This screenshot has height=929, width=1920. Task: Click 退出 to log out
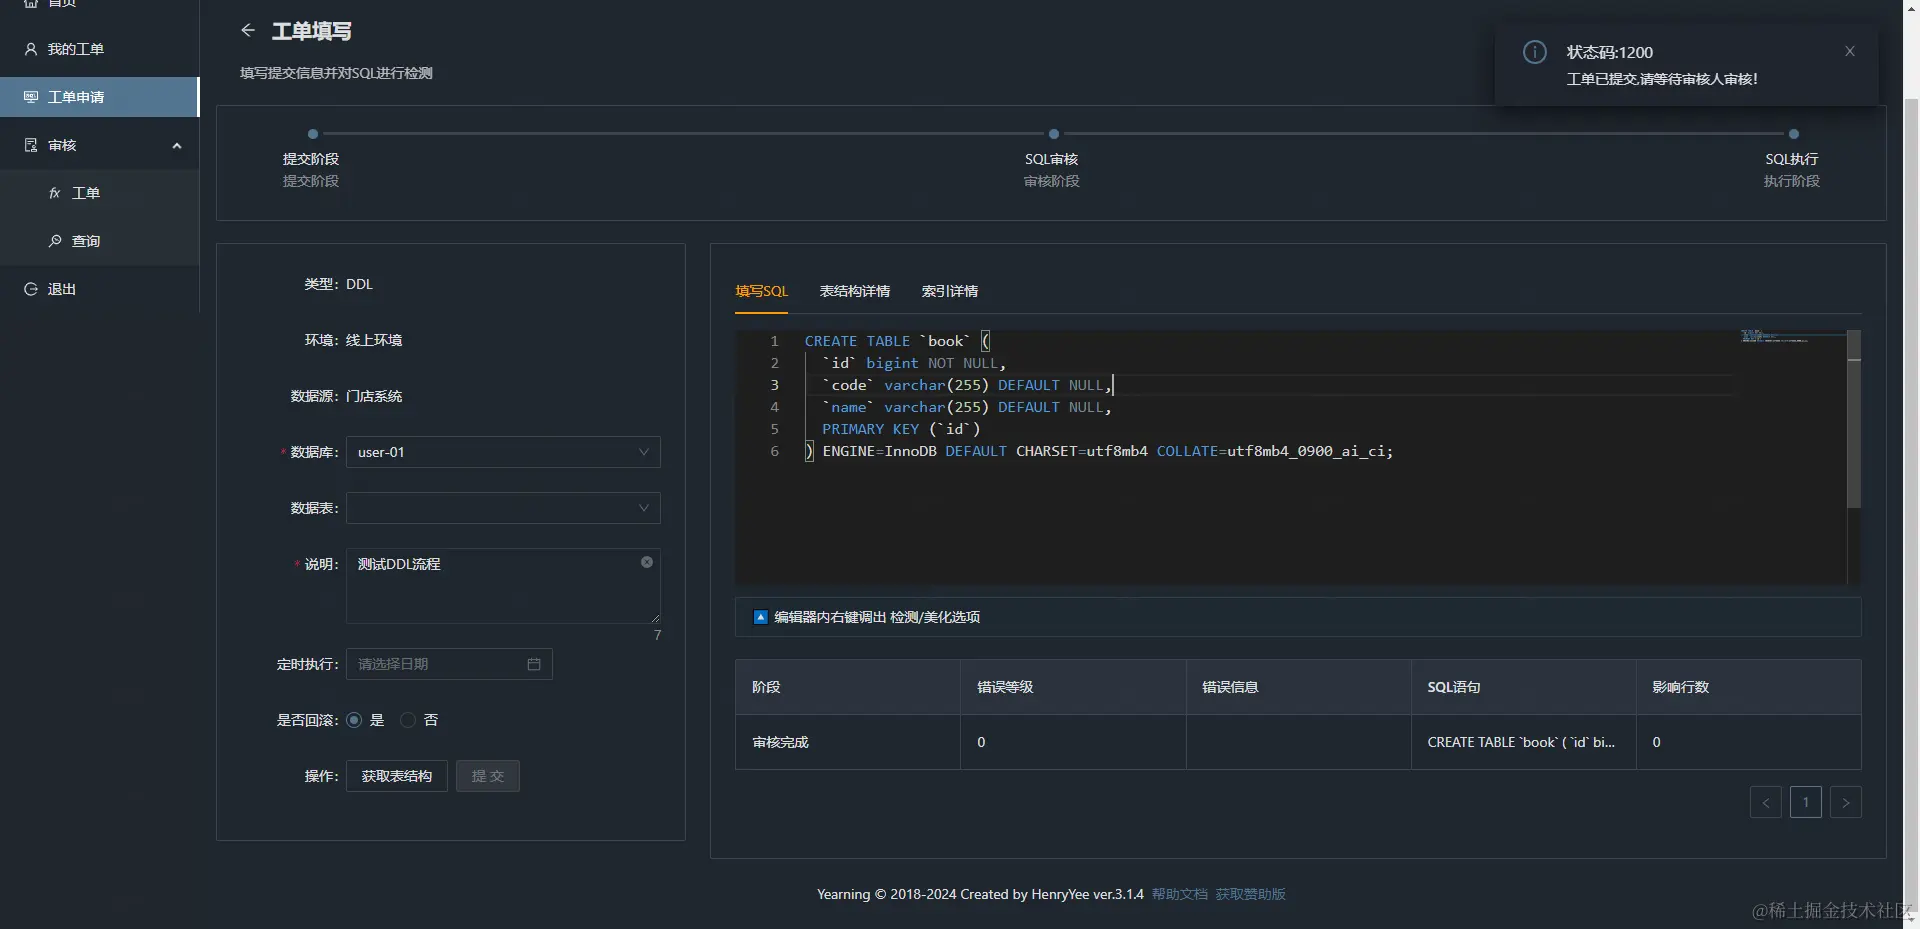click(100, 289)
